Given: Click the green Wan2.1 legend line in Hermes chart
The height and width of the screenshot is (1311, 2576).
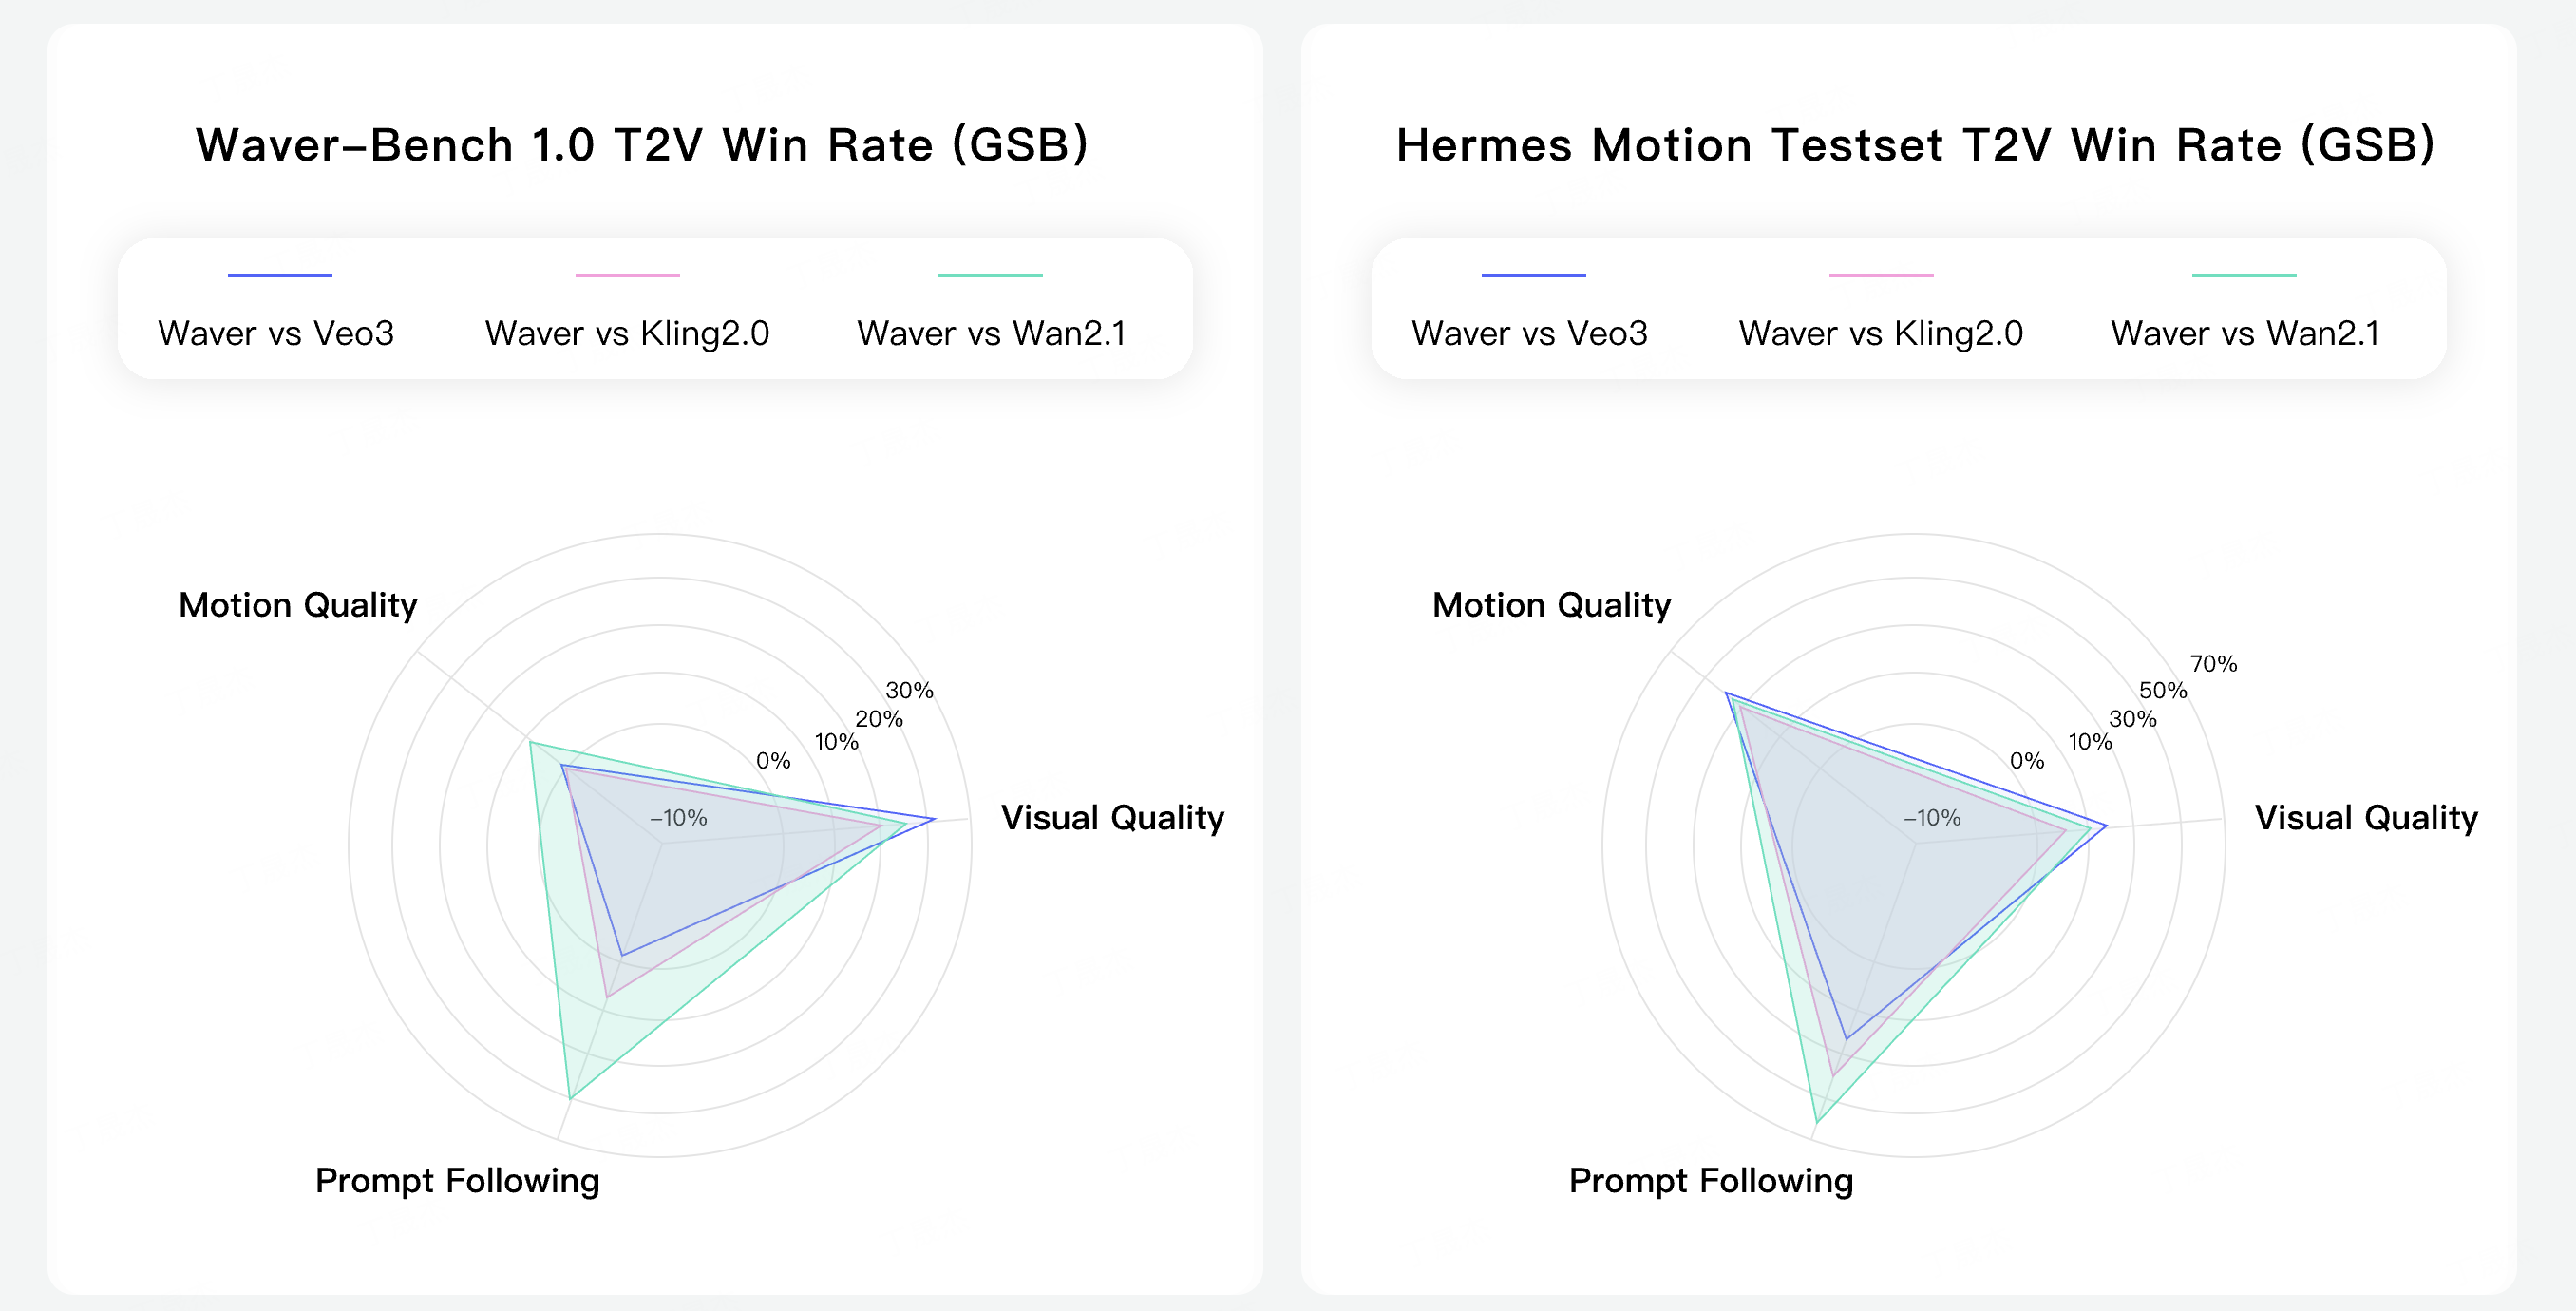Looking at the screenshot, I should (2244, 275).
